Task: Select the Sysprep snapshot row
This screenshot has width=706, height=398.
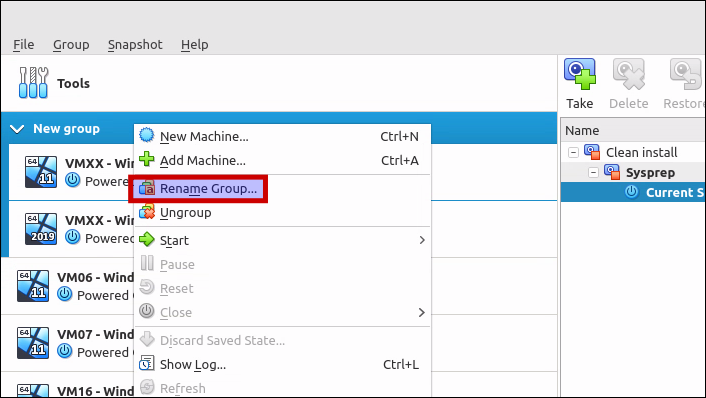Action: pos(634,172)
